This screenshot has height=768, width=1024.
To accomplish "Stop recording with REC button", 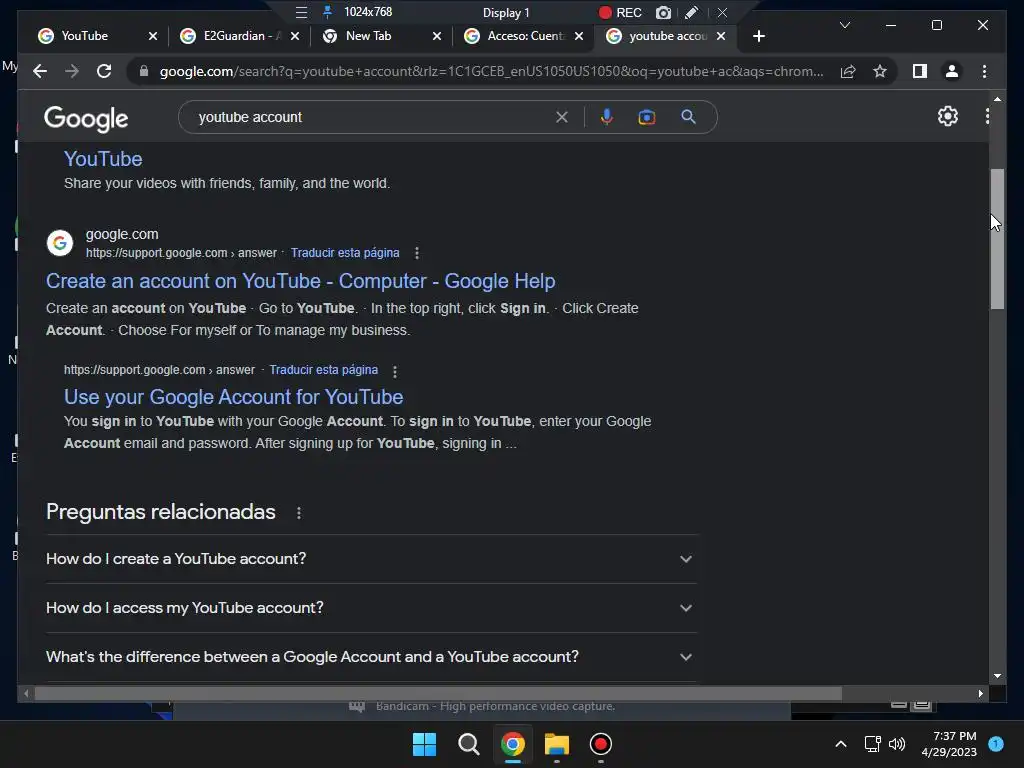I will [x=620, y=12].
